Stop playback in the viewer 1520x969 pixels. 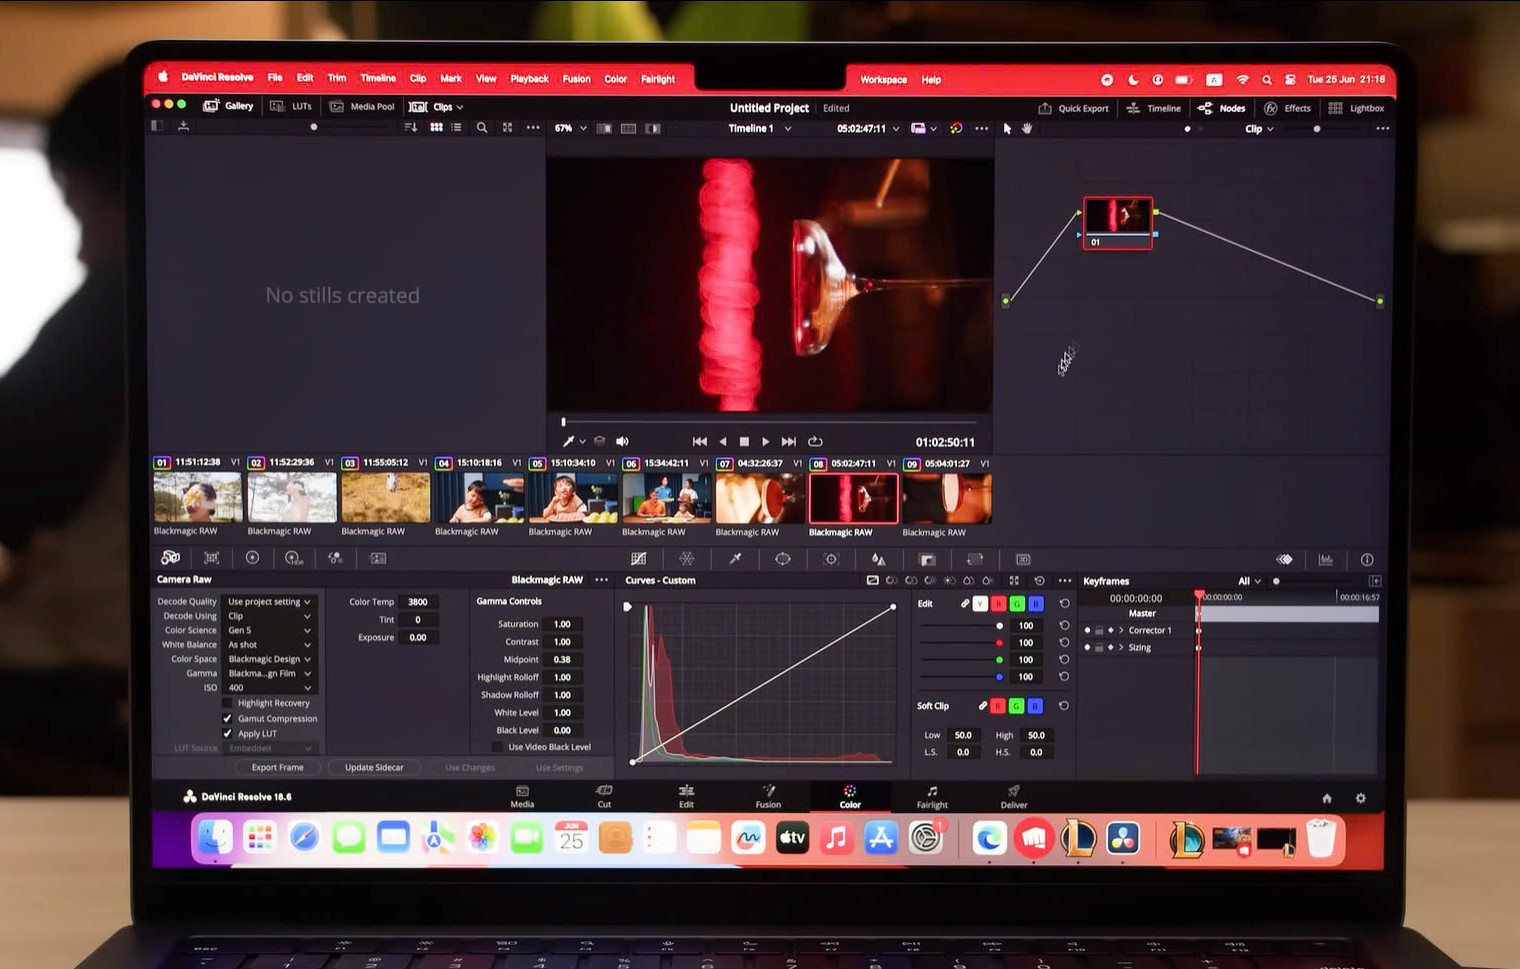coord(744,441)
